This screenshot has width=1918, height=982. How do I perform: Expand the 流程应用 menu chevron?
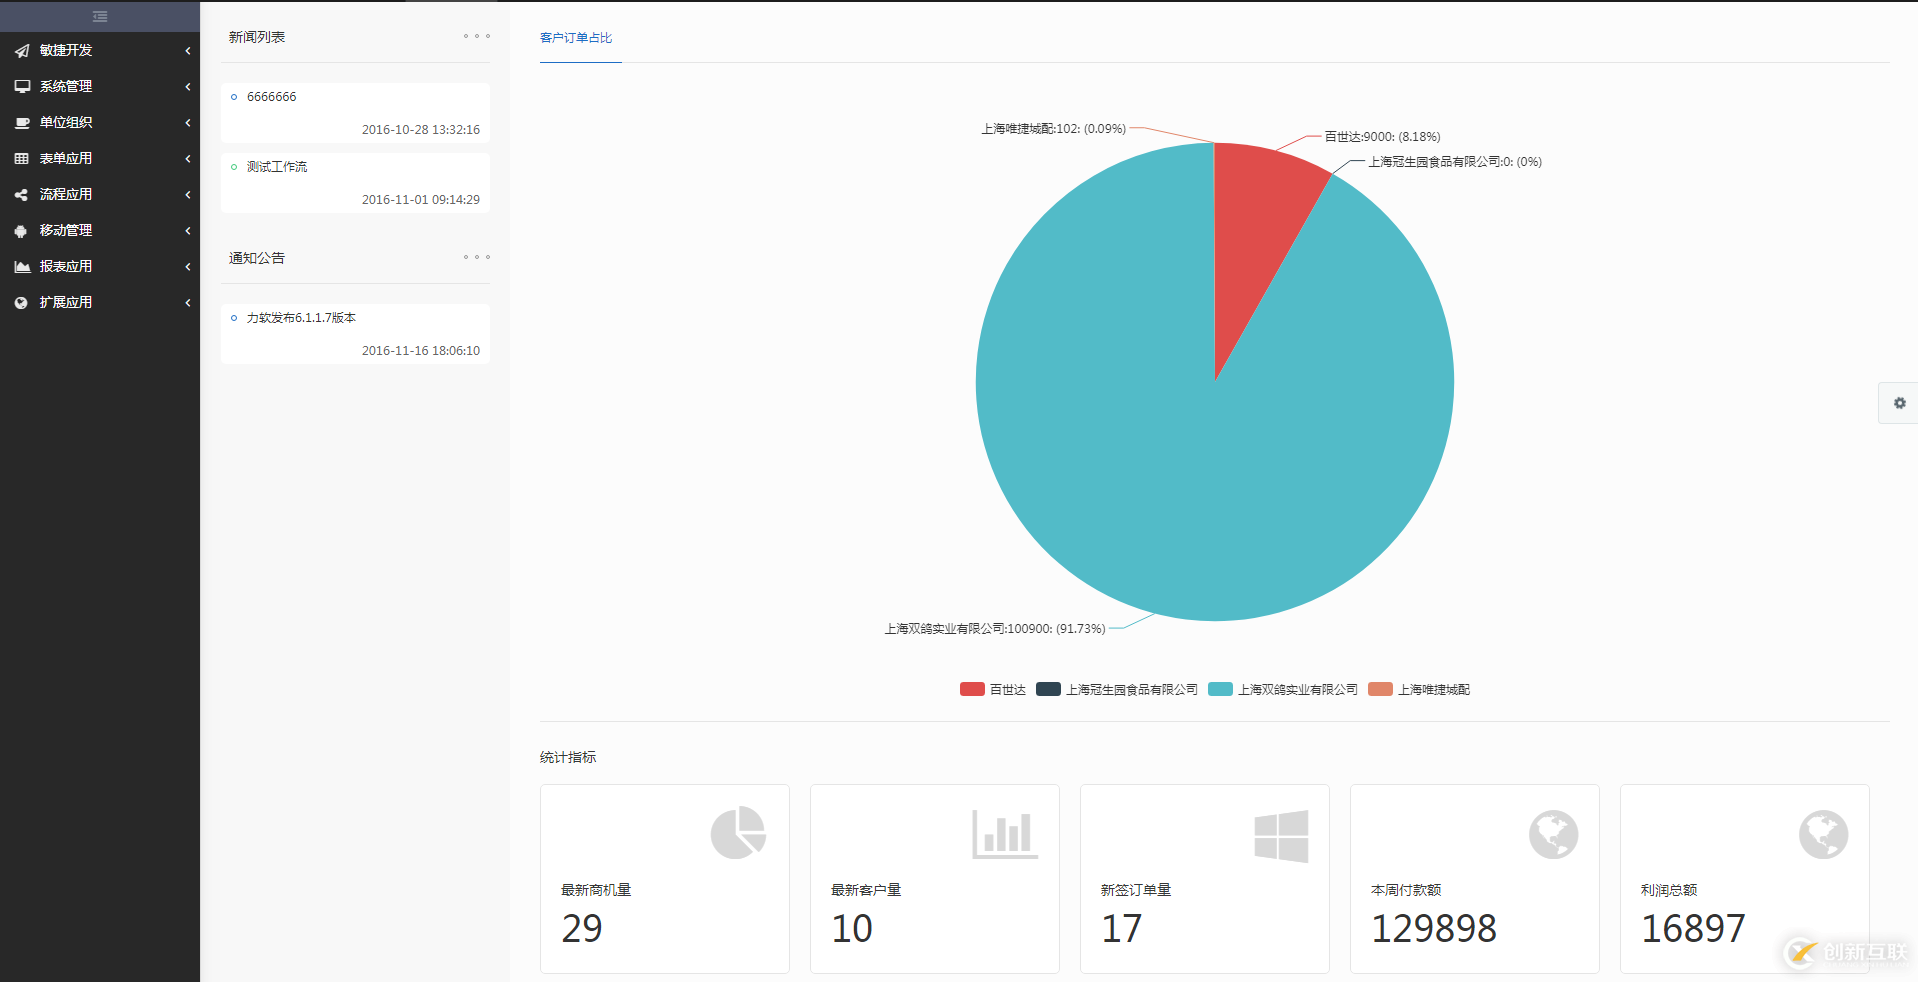187,195
